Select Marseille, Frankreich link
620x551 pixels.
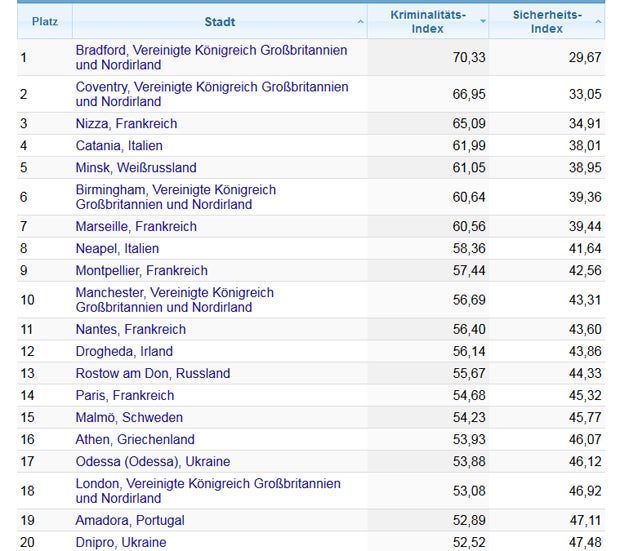(136, 226)
